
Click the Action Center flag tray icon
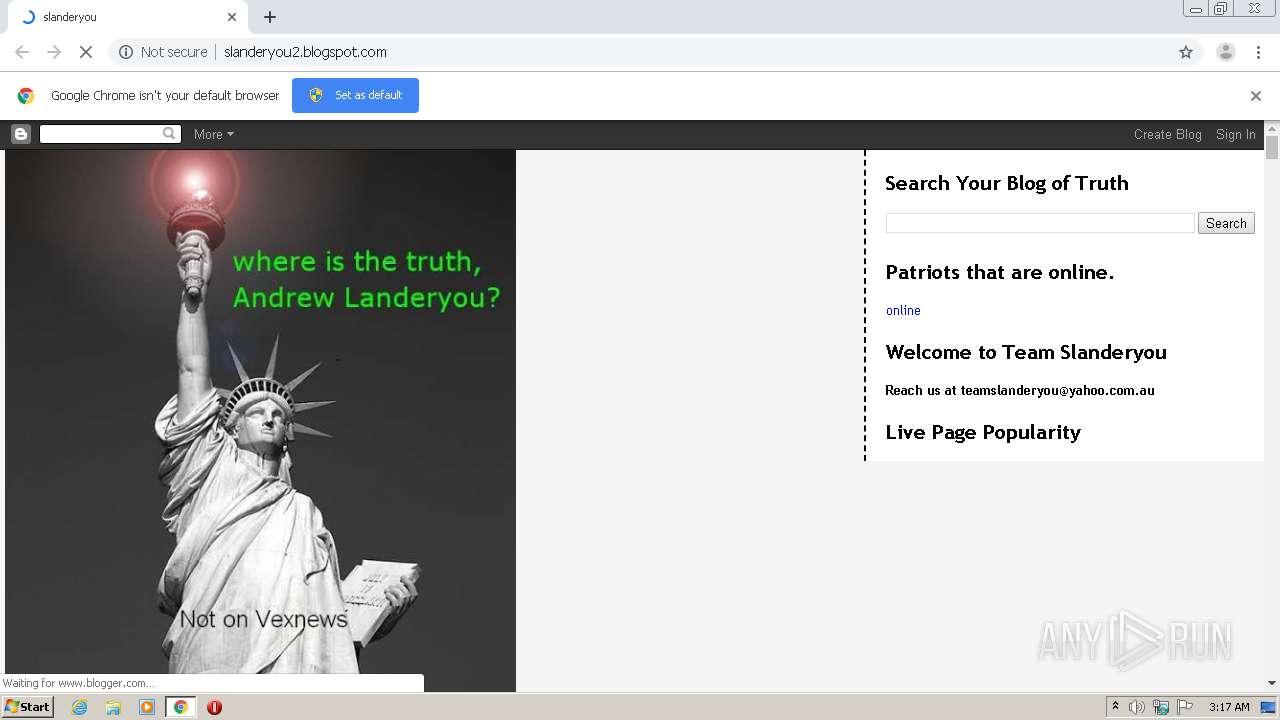pyautogui.click(x=1185, y=707)
